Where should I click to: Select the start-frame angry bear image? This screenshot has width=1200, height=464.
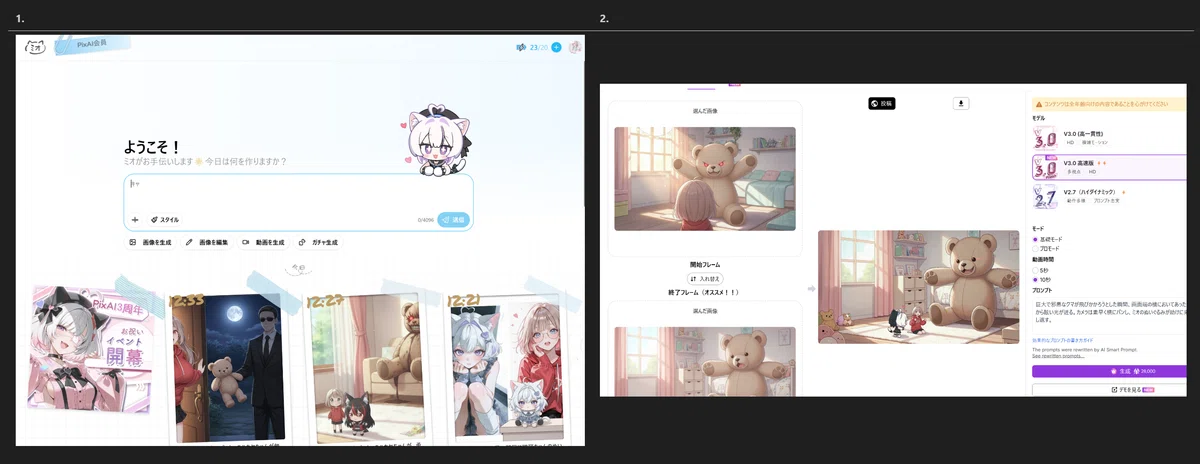pyautogui.click(x=705, y=179)
